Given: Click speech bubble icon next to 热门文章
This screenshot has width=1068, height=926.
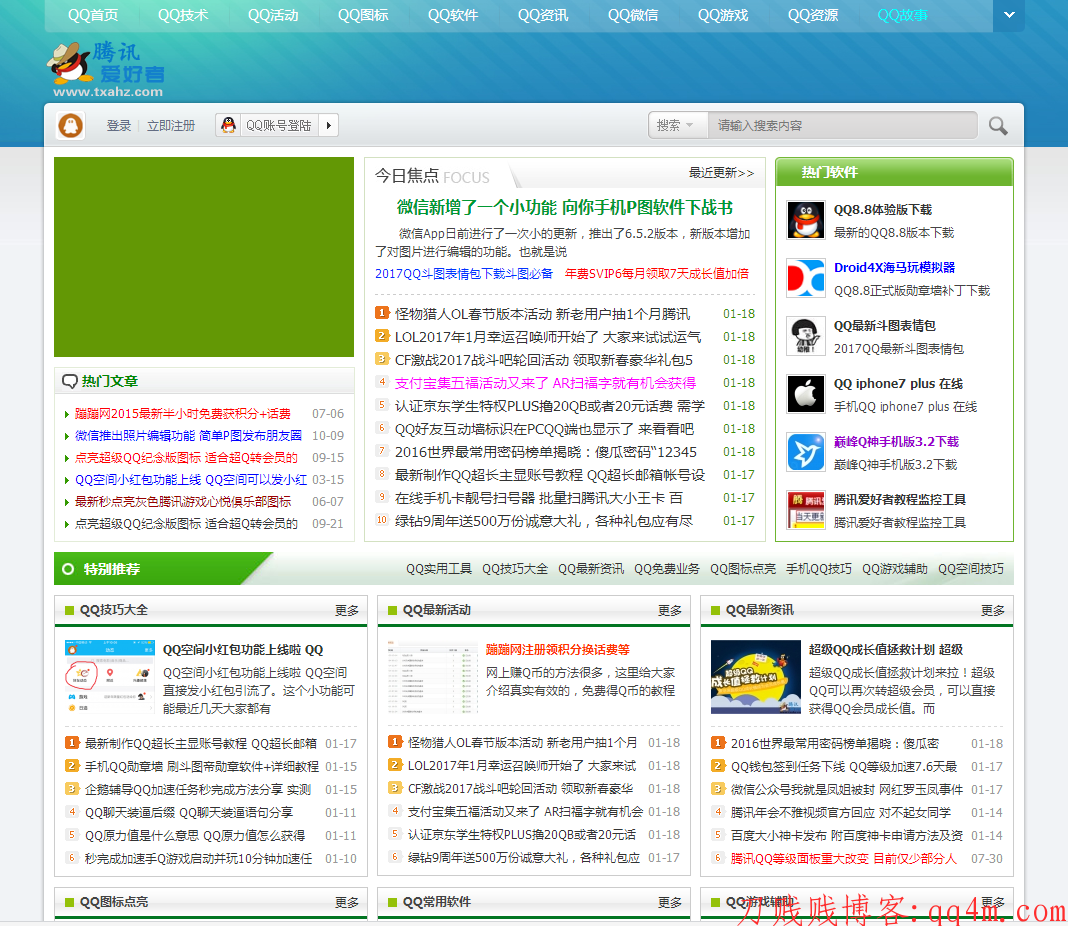Looking at the screenshot, I should pos(69,381).
